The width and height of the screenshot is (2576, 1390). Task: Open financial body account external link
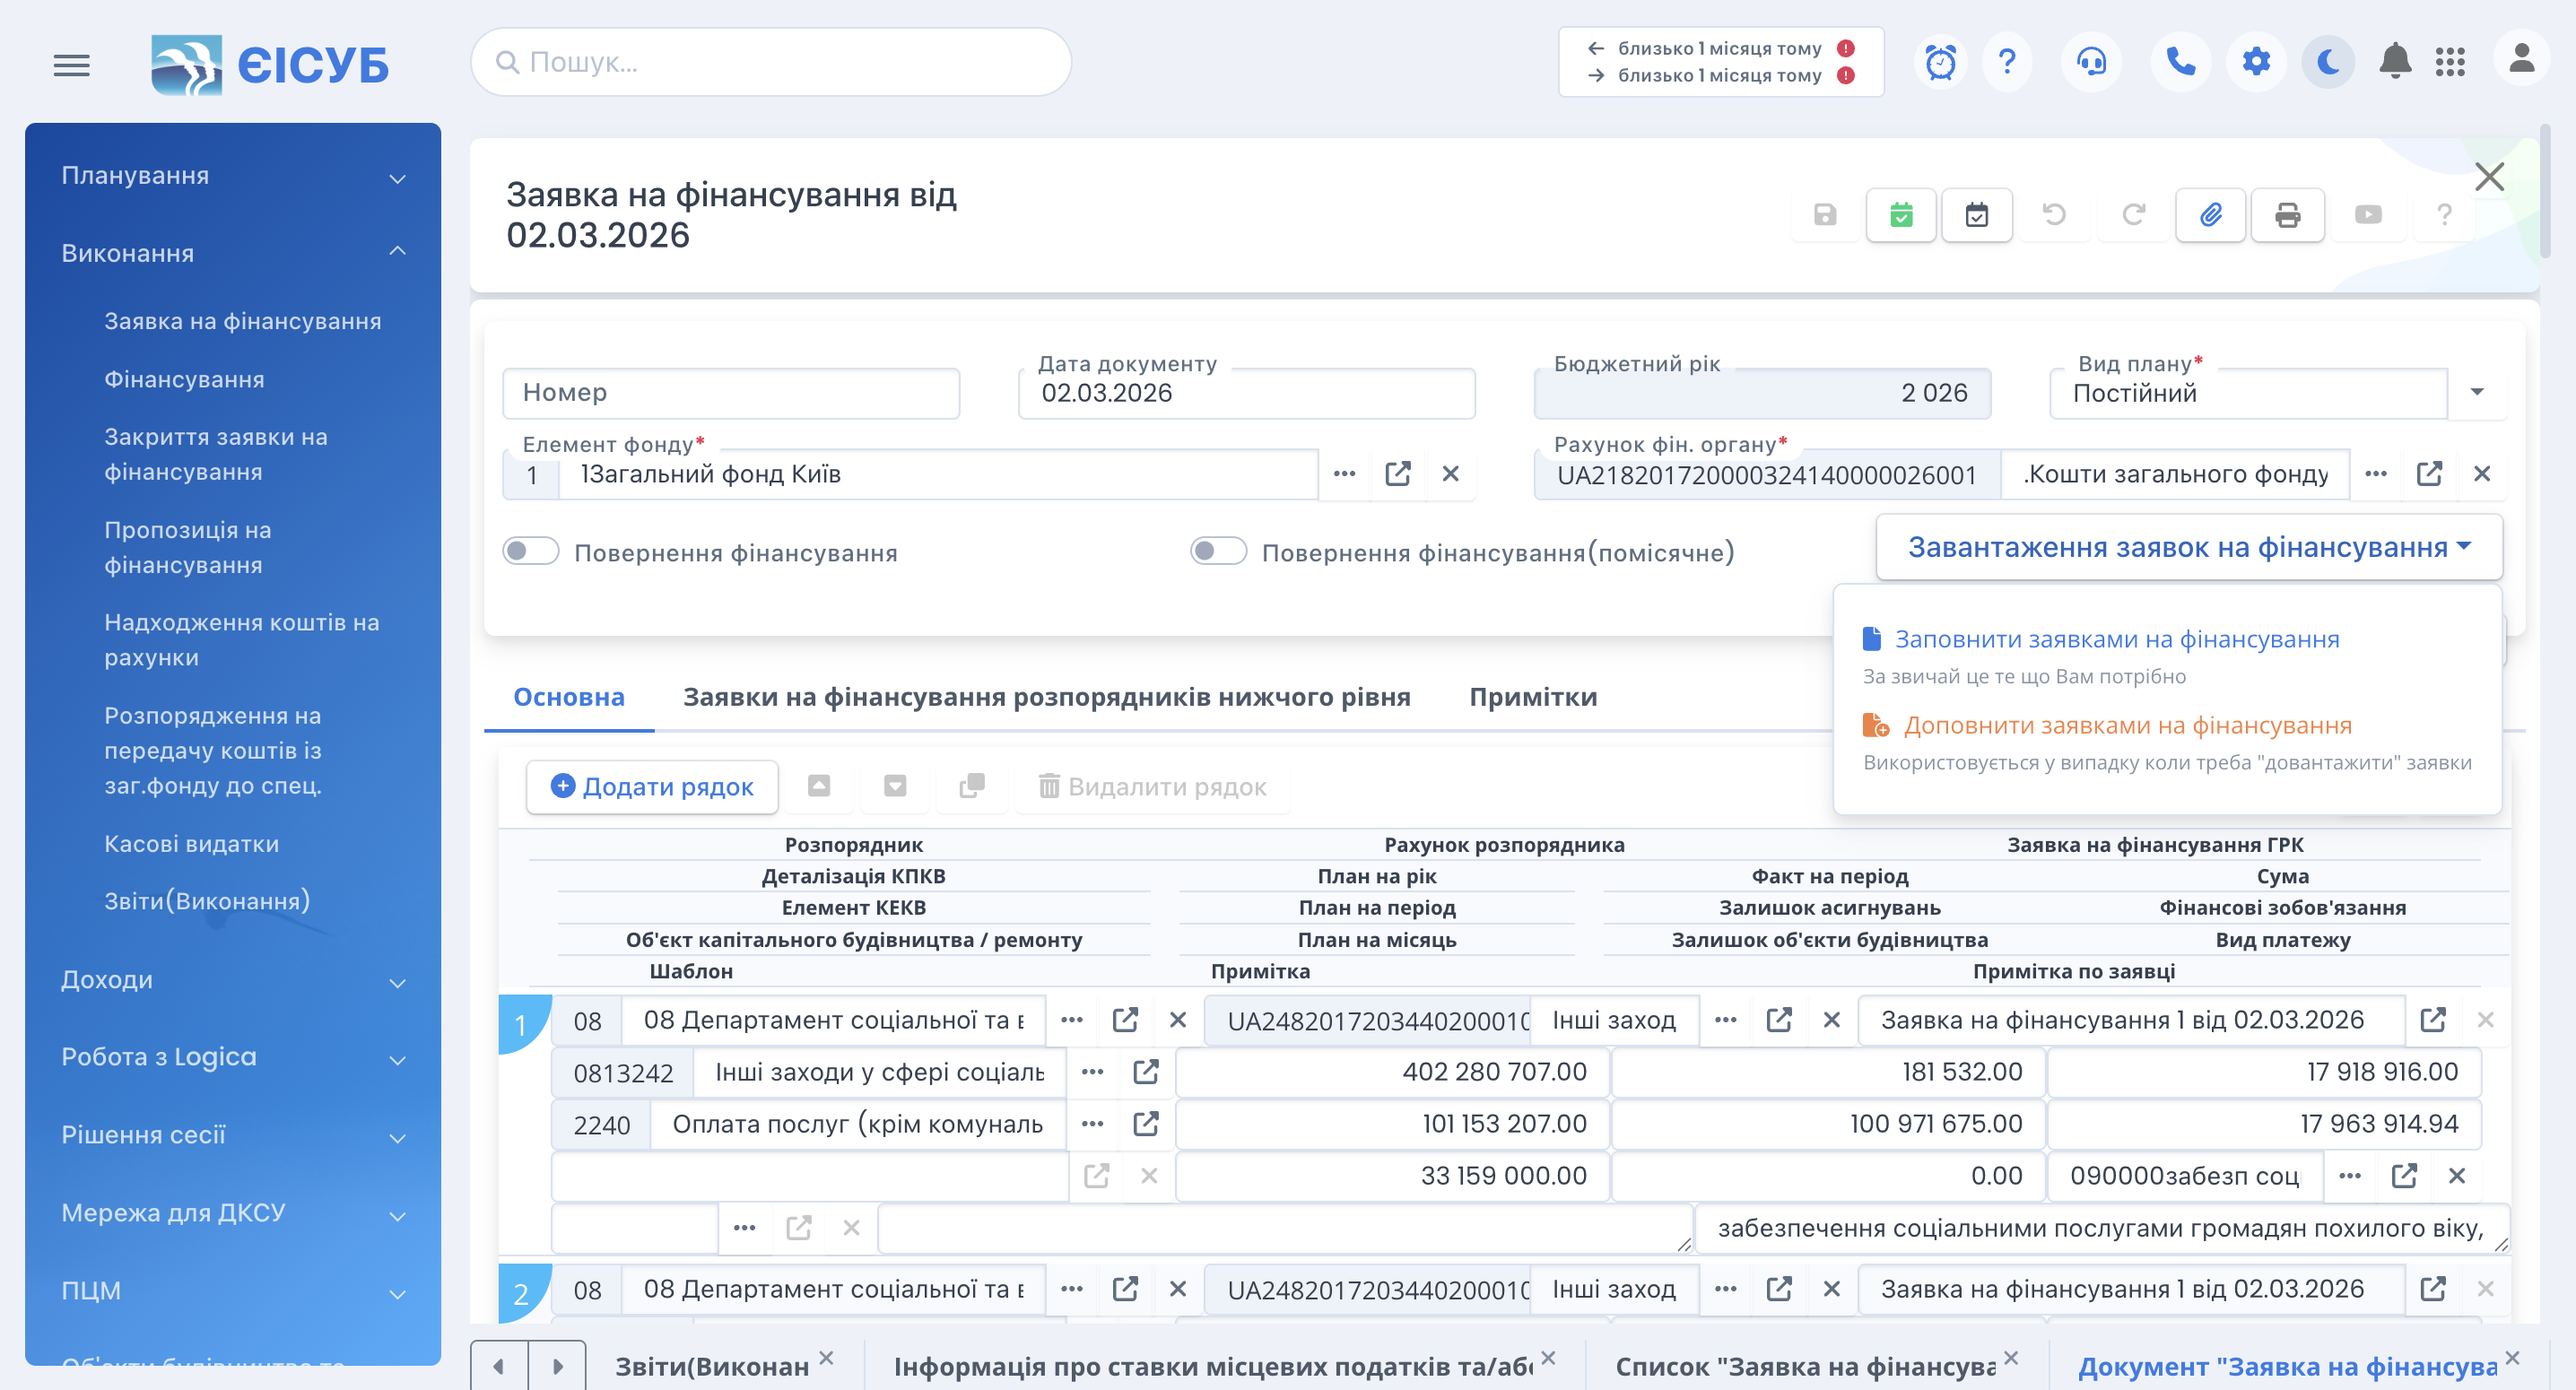pyautogui.click(x=2429, y=474)
